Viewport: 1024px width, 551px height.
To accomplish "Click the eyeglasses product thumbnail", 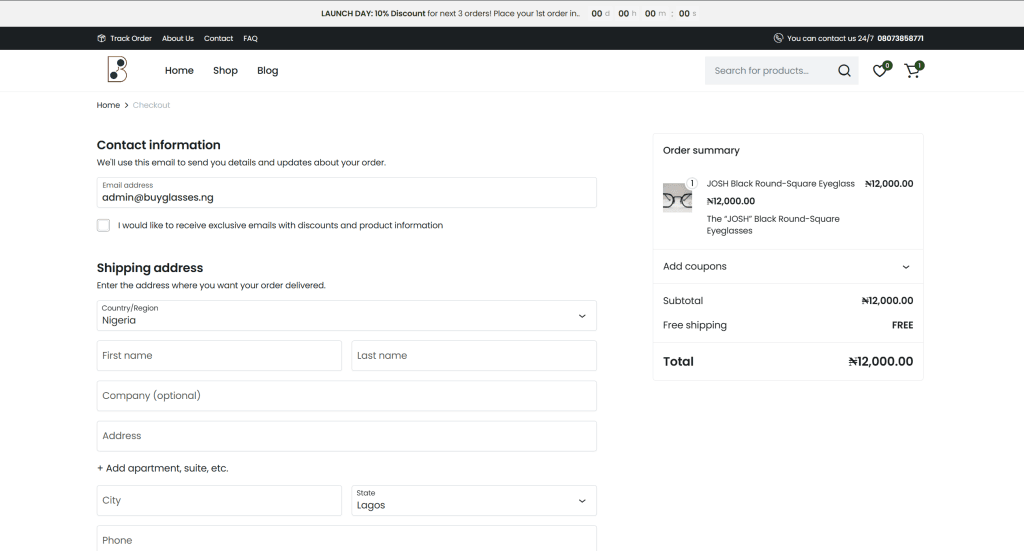I will [x=677, y=197].
